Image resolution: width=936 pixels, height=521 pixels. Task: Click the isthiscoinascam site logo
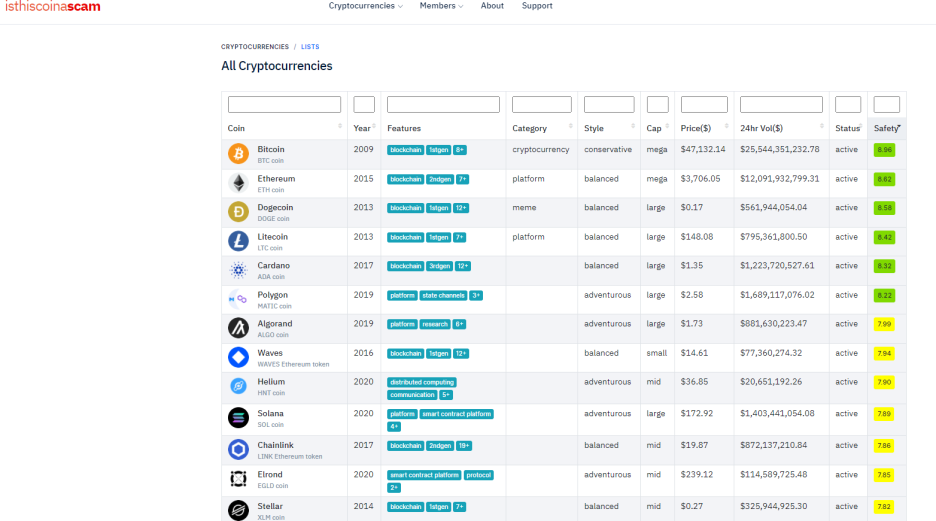point(53,7)
